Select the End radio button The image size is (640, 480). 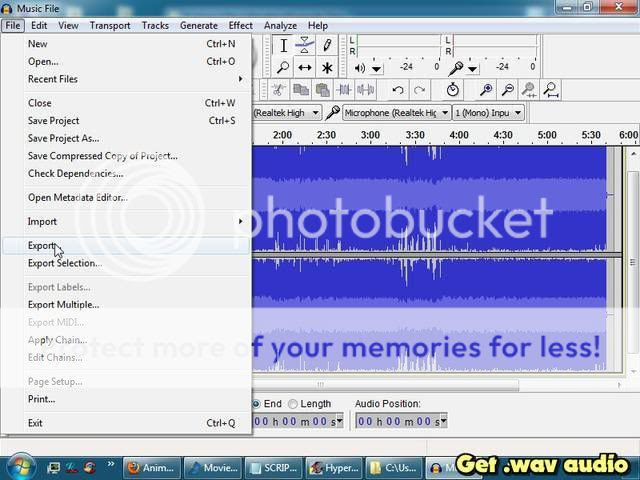(x=256, y=404)
